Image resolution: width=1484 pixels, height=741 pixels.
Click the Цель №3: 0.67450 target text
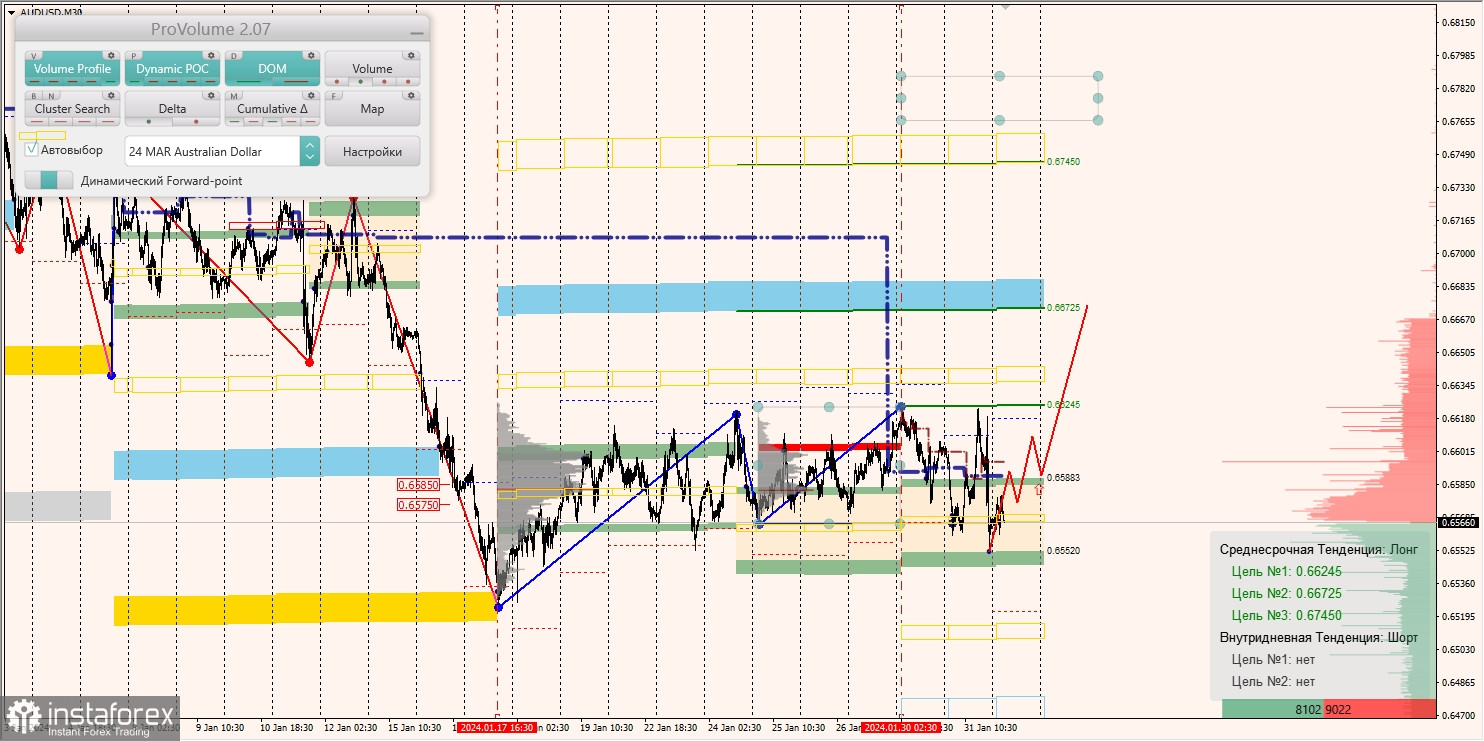(1287, 616)
